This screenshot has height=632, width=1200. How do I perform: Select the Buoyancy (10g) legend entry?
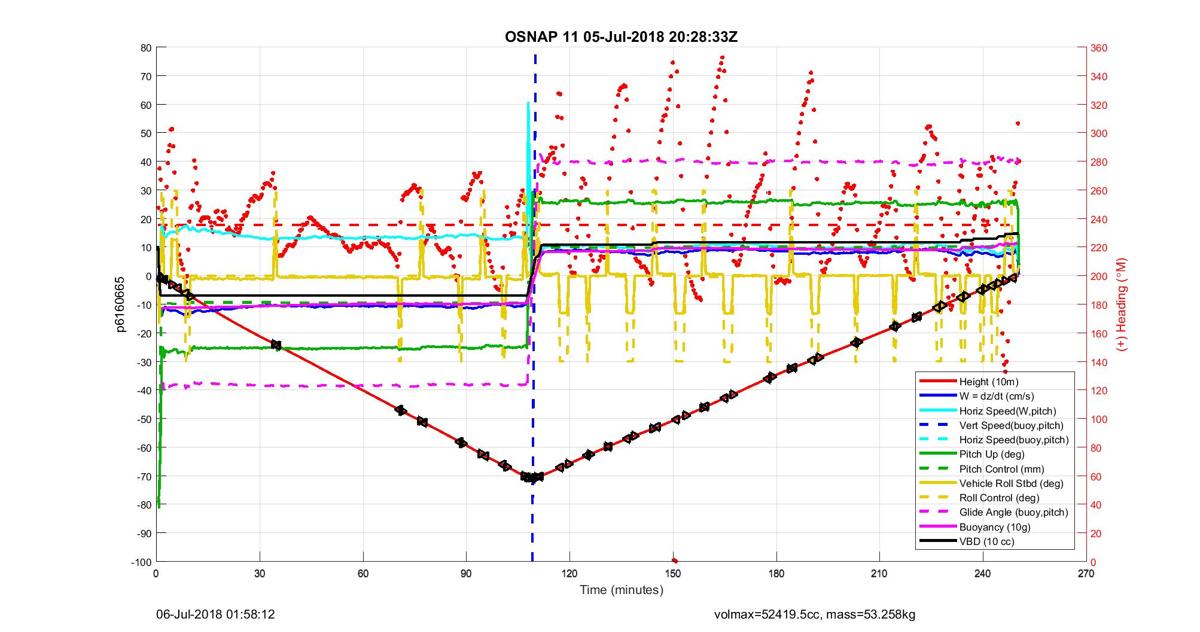tap(996, 527)
